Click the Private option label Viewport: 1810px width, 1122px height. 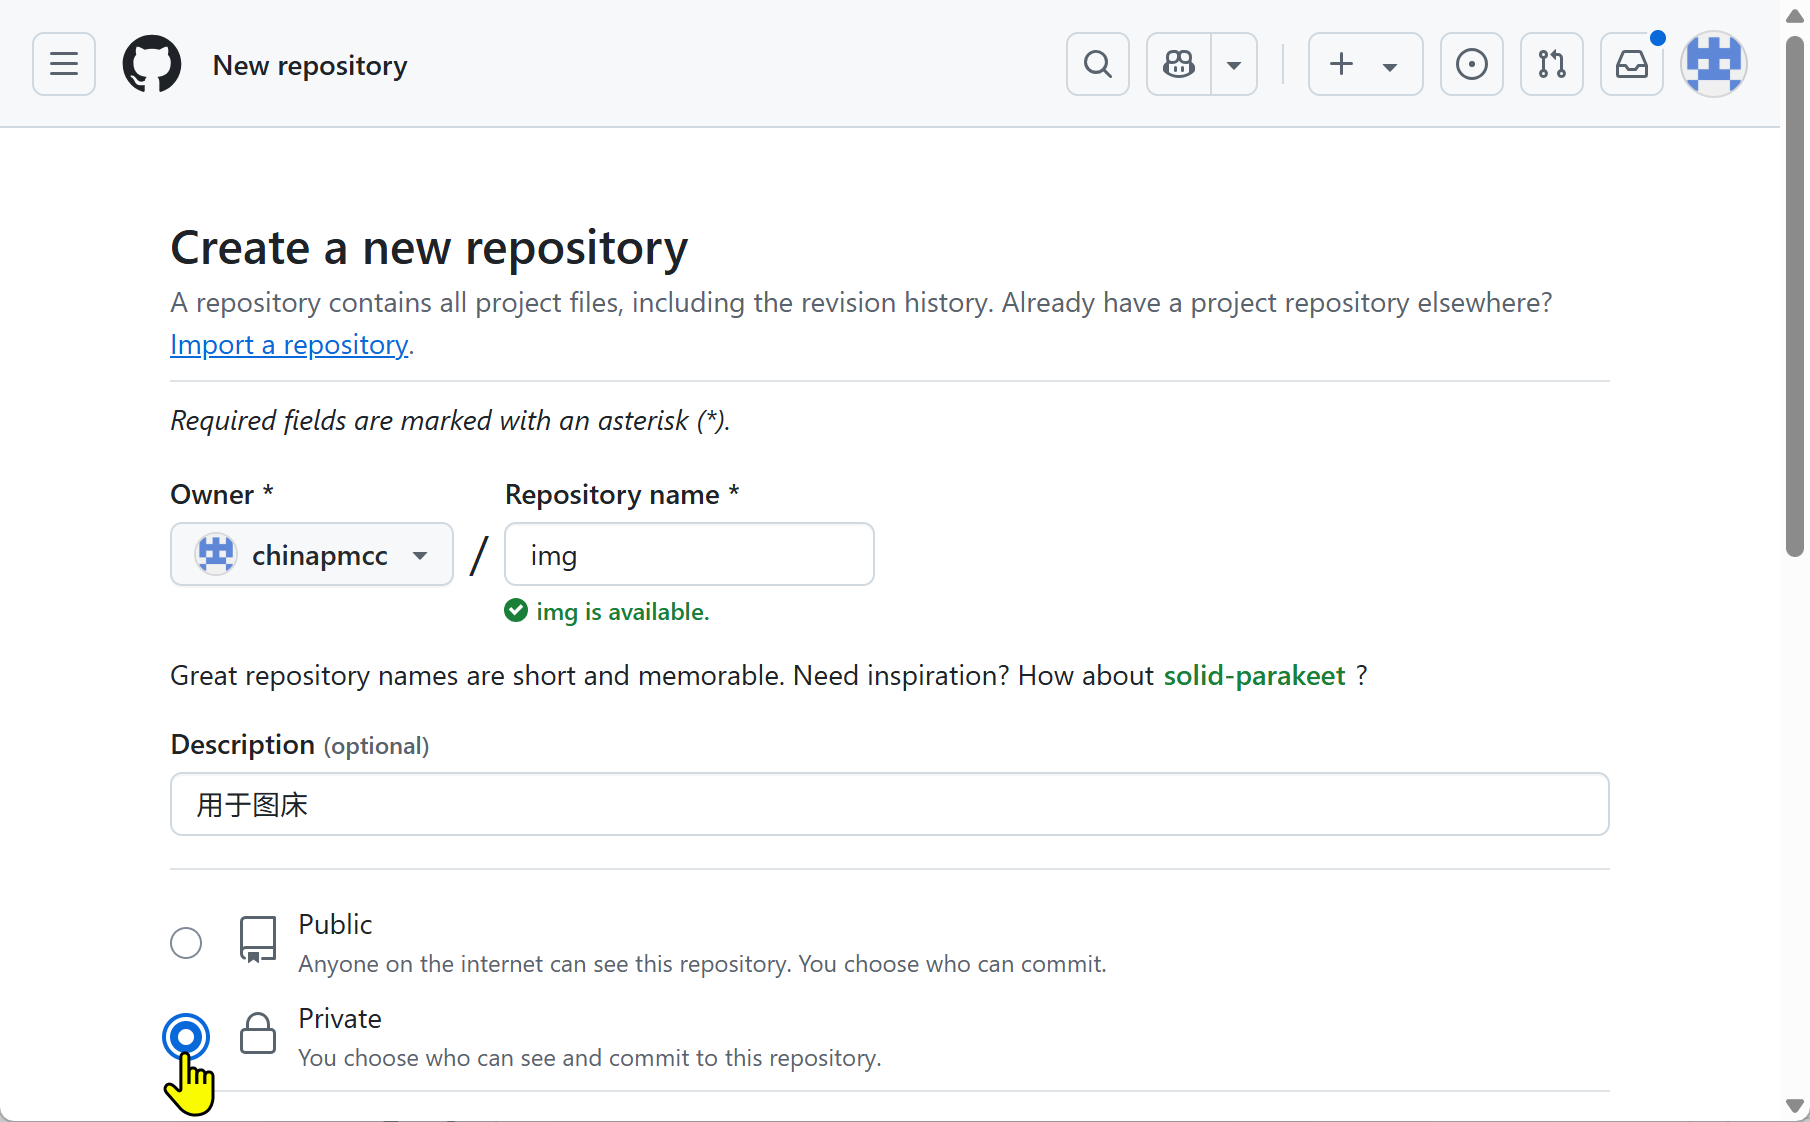click(340, 1019)
